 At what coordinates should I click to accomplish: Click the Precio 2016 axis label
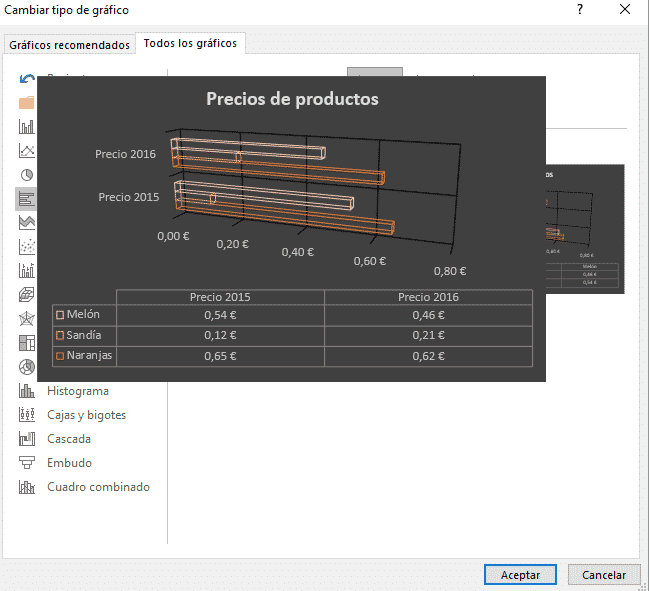click(x=125, y=154)
